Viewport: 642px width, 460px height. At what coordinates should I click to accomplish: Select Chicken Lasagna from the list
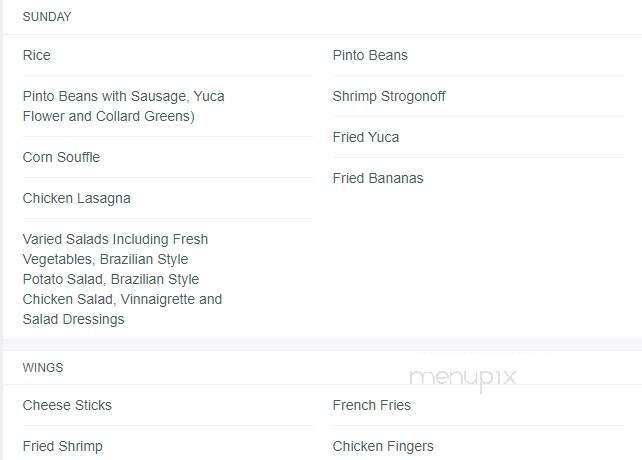[77, 199]
